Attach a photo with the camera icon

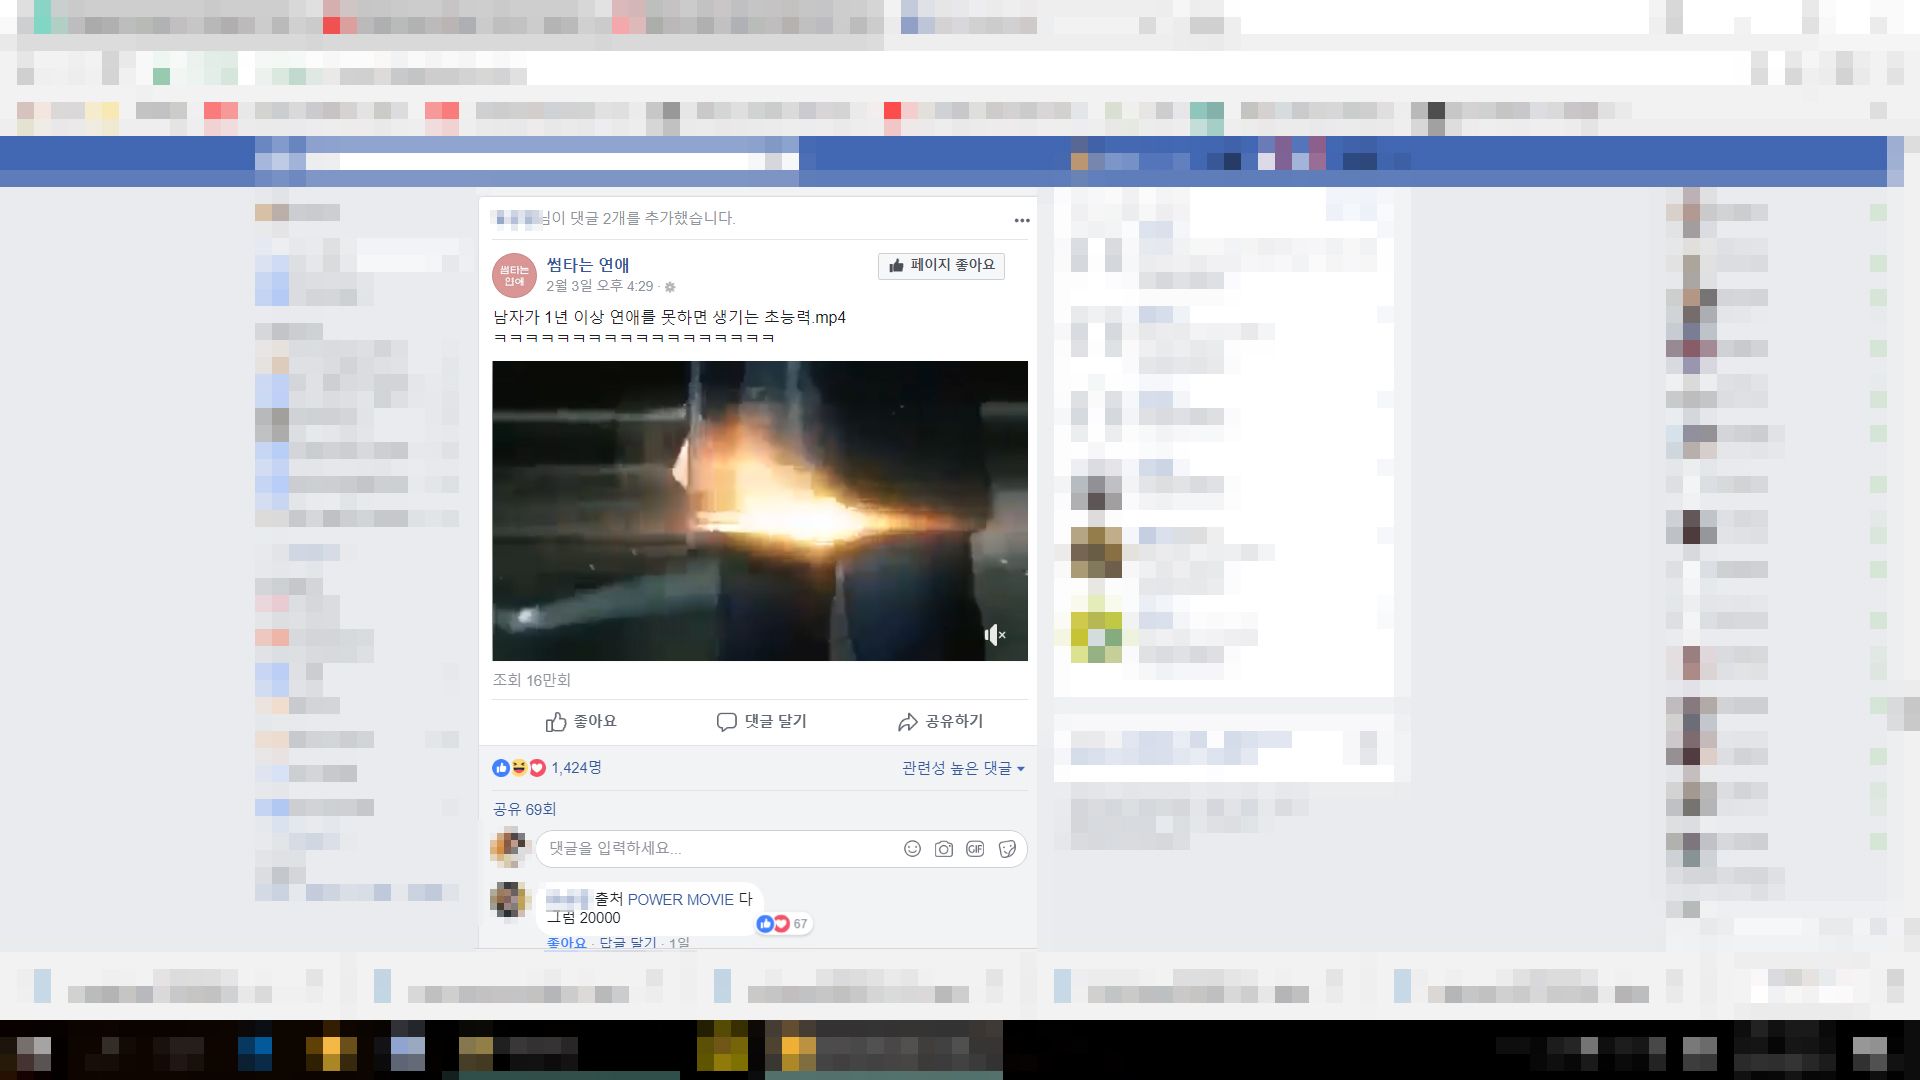[x=943, y=849]
